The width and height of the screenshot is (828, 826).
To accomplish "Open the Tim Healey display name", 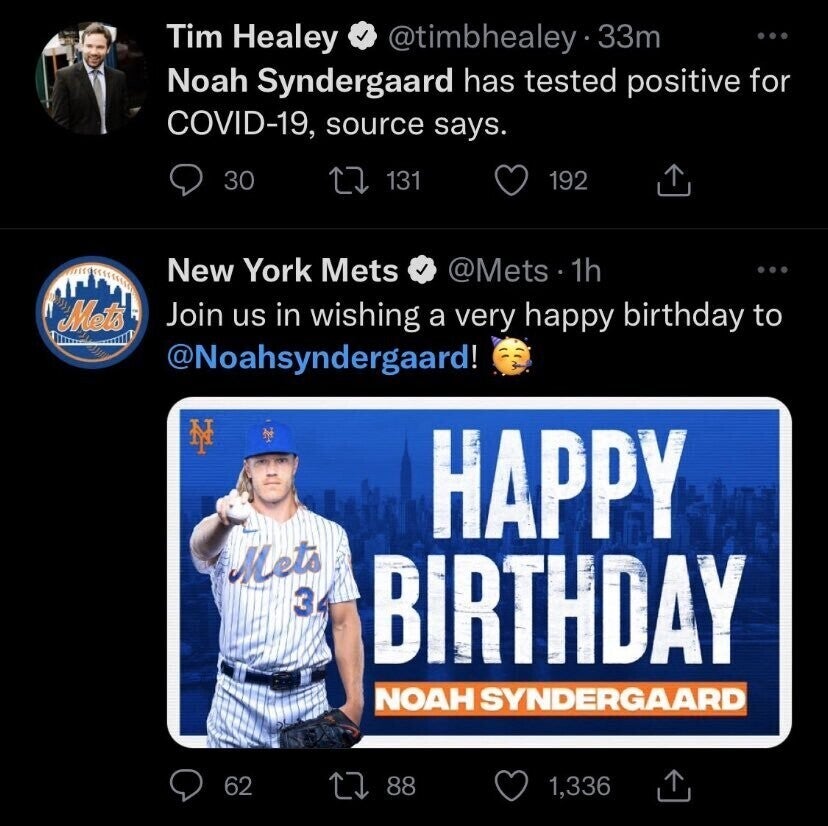I will pyautogui.click(x=252, y=37).
